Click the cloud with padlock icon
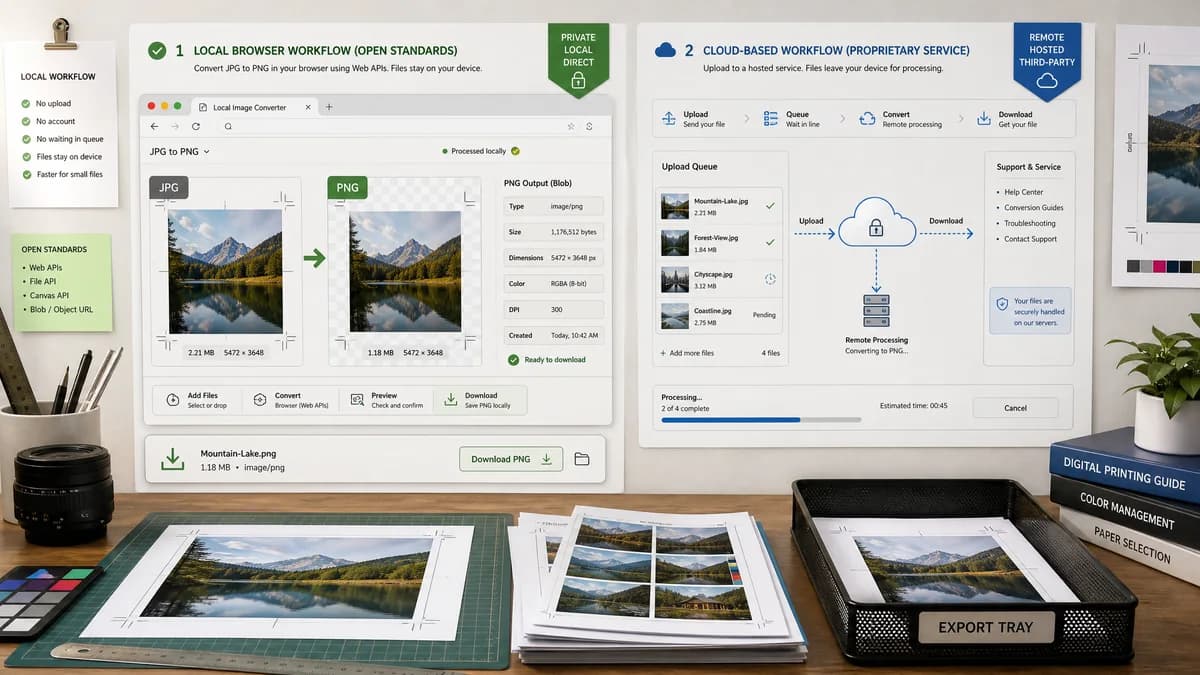Viewport: 1200px width, 675px height. (x=875, y=224)
